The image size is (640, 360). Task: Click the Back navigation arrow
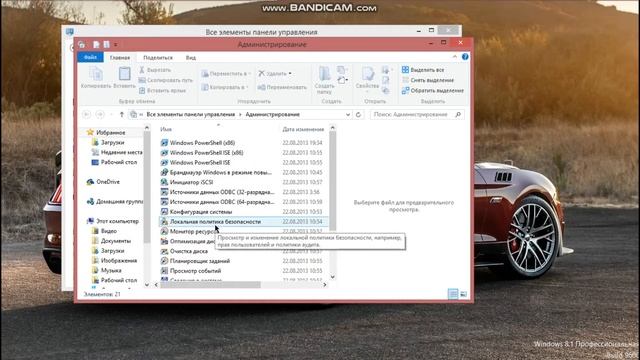(x=87, y=115)
